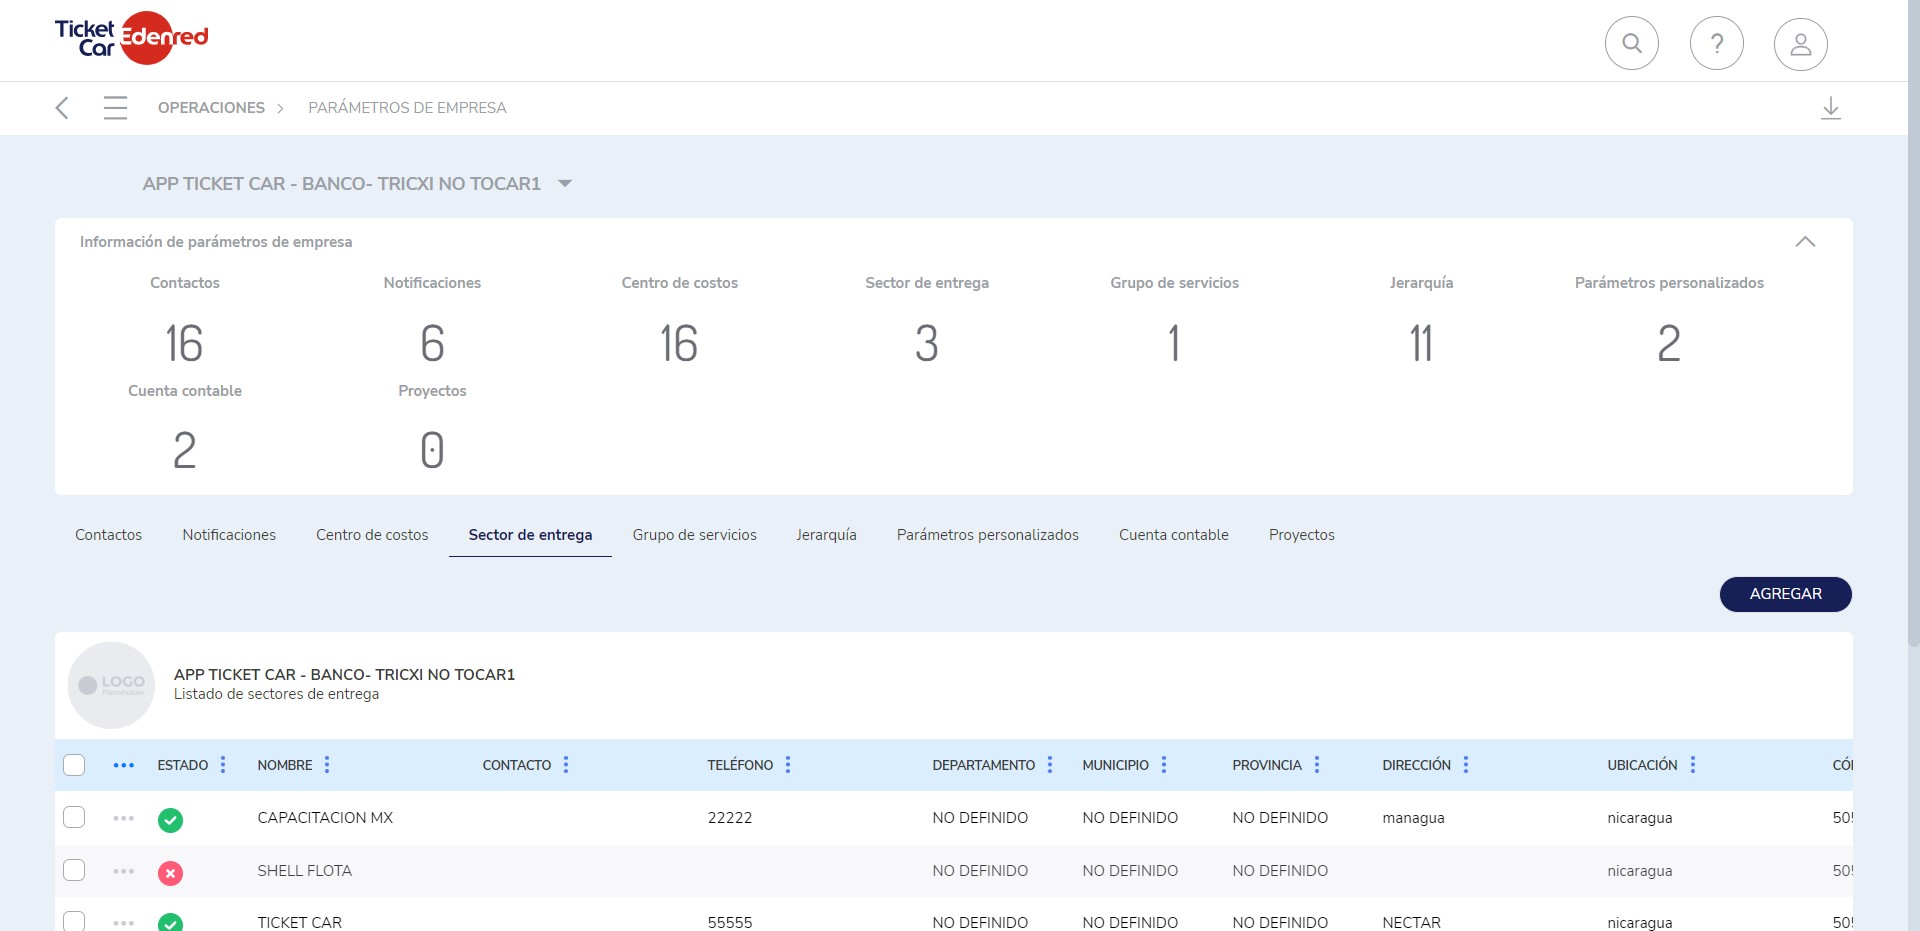
Task: Click green active status of CAPACITACION MX
Action: (x=170, y=820)
